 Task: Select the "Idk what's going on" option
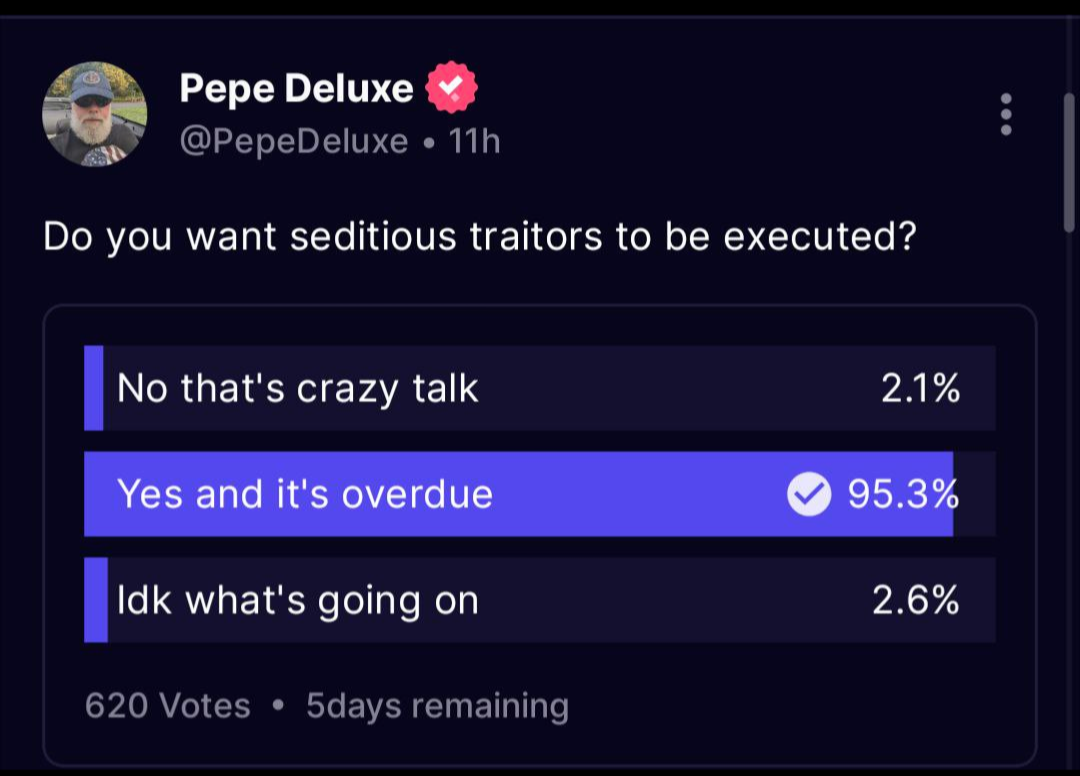[298, 600]
